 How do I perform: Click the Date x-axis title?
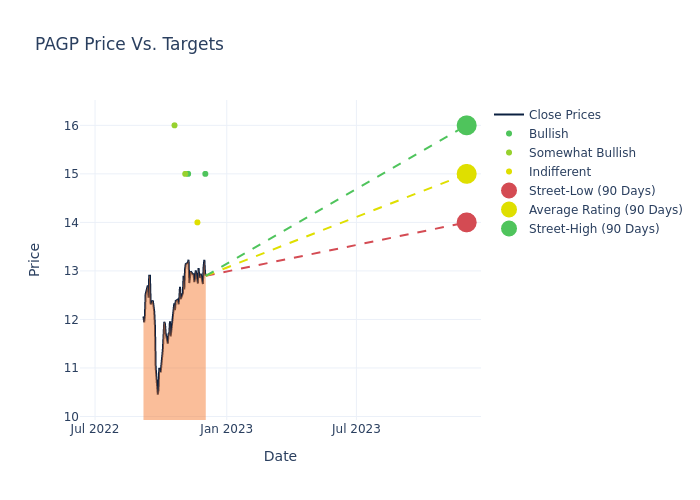pyautogui.click(x=280, y=457)
